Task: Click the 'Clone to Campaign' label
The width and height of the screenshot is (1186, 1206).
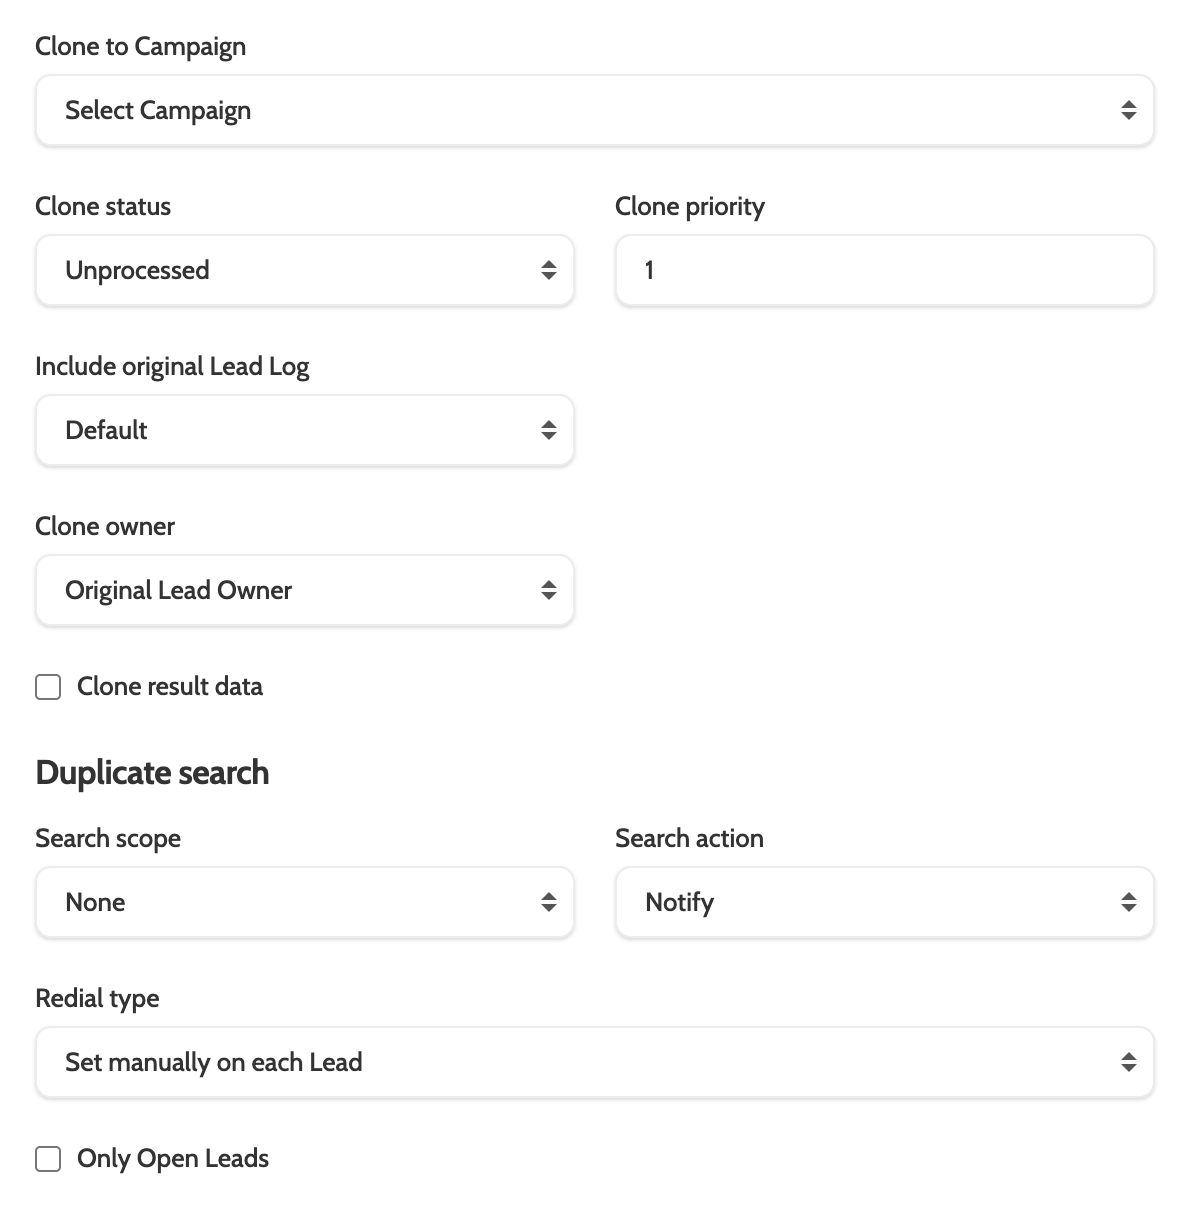Action: tap(140, 47)
